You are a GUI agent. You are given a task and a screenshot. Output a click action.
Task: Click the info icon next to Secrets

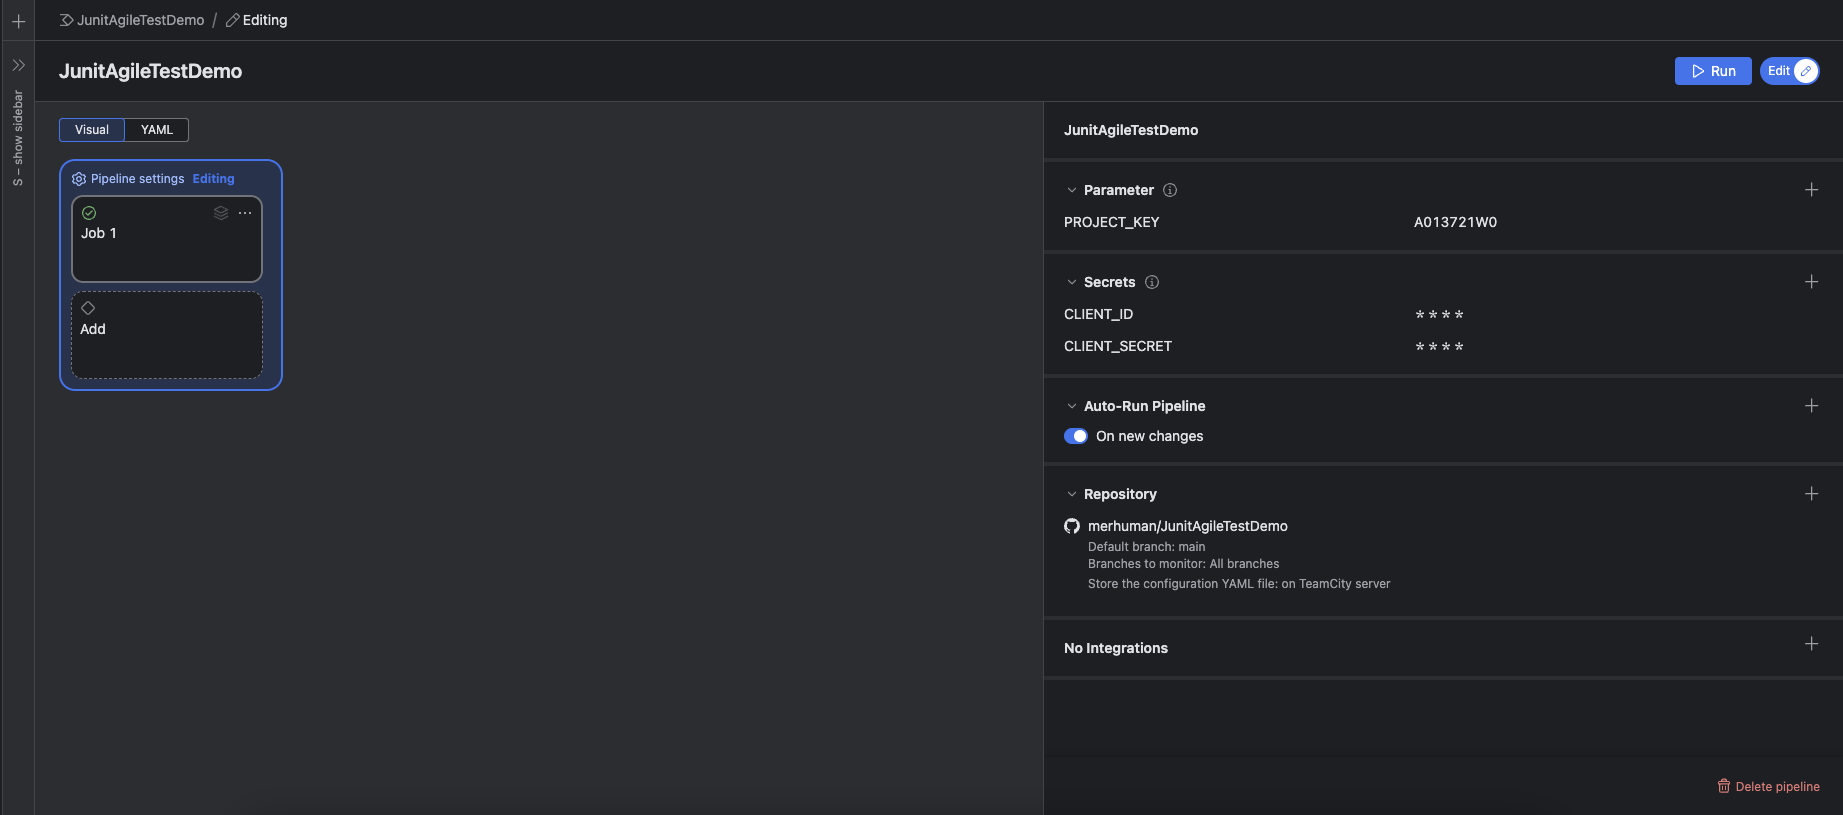pyautogui.click(x=1152, y=282)
